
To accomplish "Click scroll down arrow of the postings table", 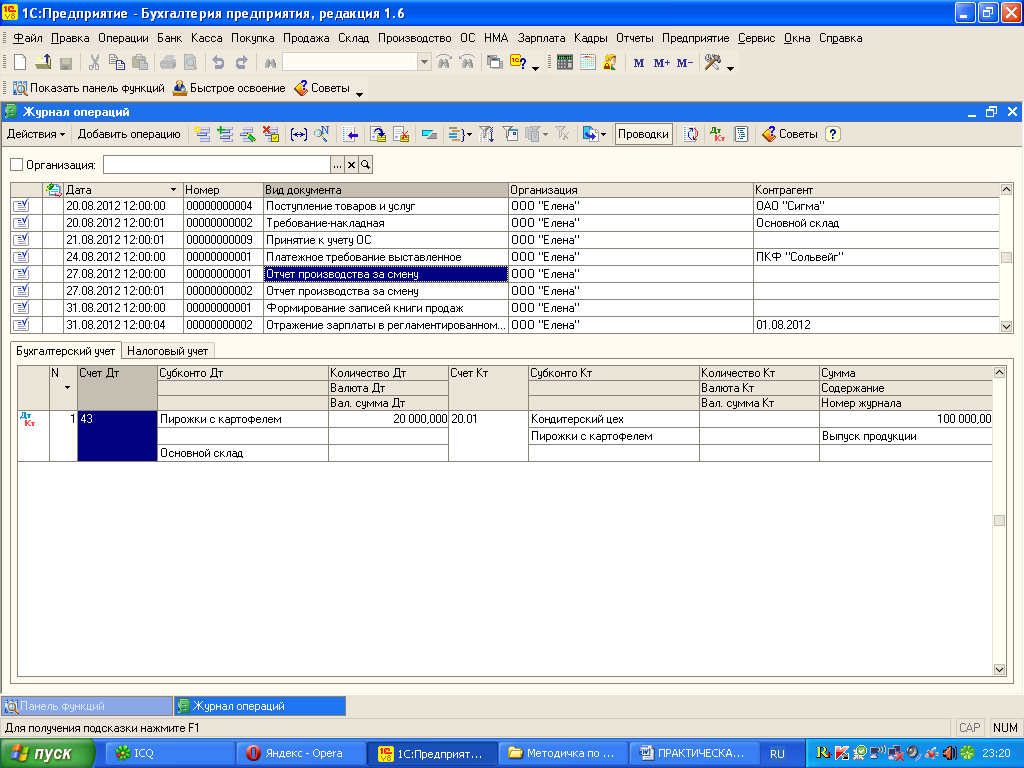I will tap(999, 669).
